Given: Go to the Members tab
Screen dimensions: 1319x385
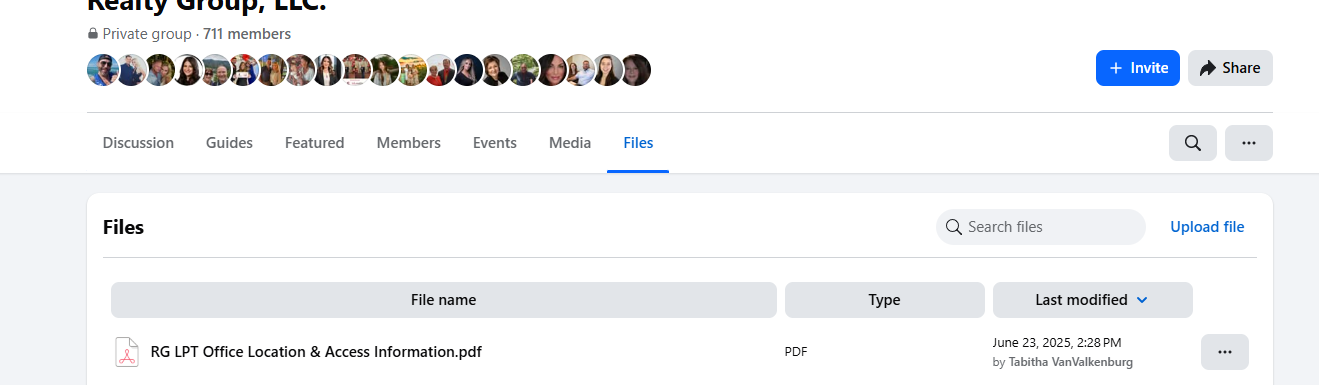Looking at the screenshot, I should tap(408, 143).
